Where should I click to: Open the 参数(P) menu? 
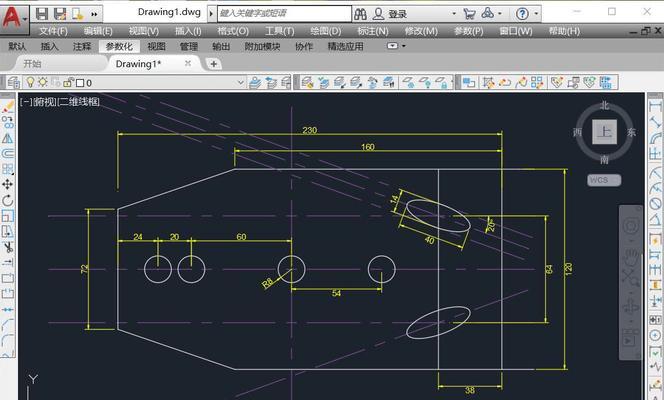point(468,31)
